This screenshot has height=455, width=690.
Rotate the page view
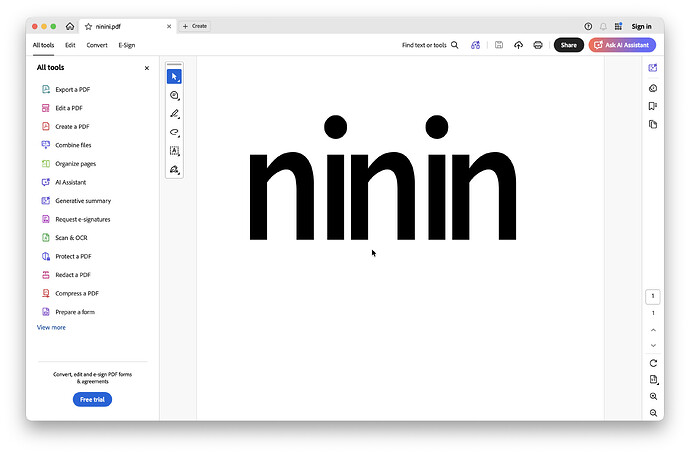coord(653,363)
